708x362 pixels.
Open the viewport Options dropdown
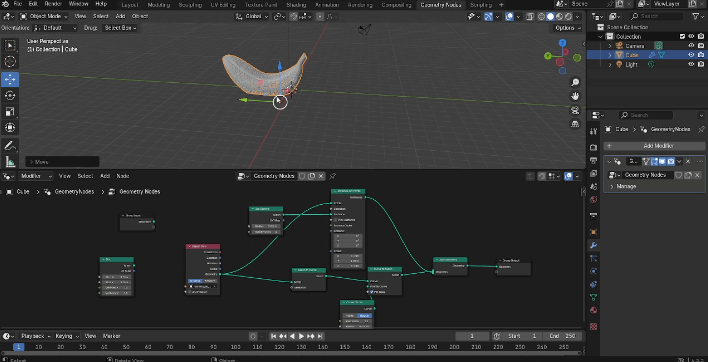click(x=568, y=28)
